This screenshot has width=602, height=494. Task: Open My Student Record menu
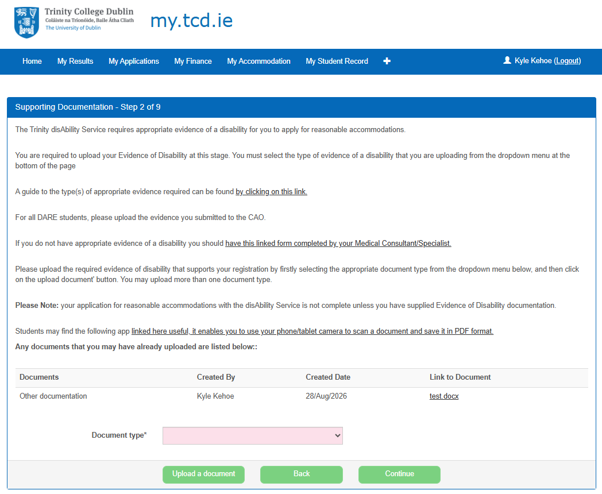click(337, 61)
